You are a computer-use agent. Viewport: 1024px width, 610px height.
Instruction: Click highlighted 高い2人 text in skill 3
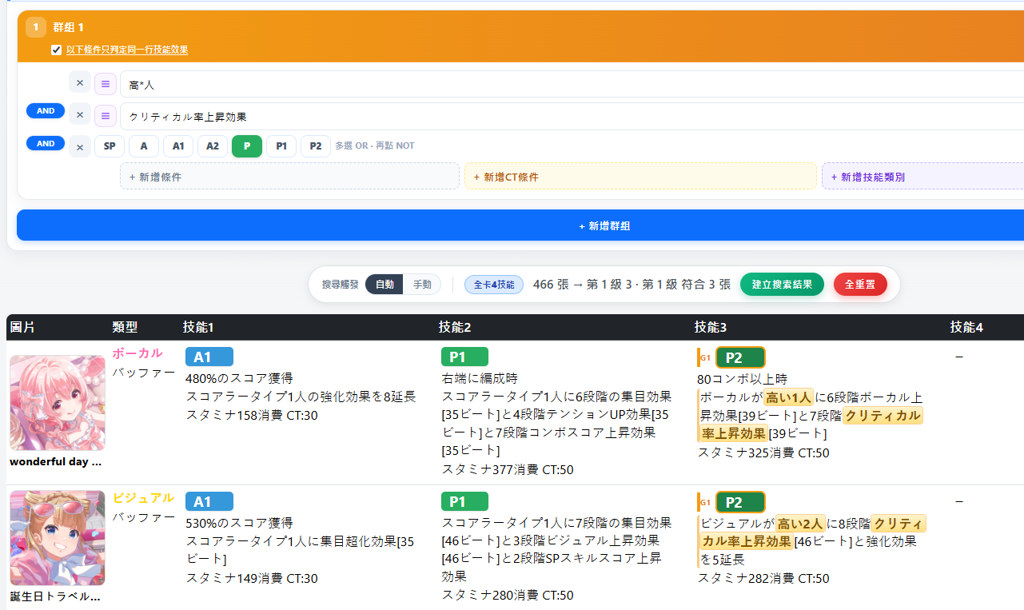pyautogui.click(x=800, y=523)
